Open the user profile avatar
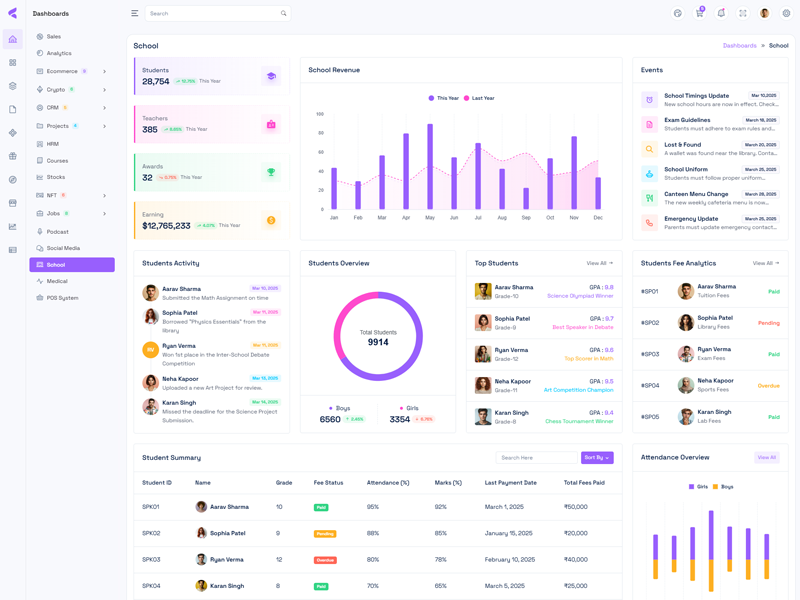Screen dimensions: 800x600 (x=765, y=13)
